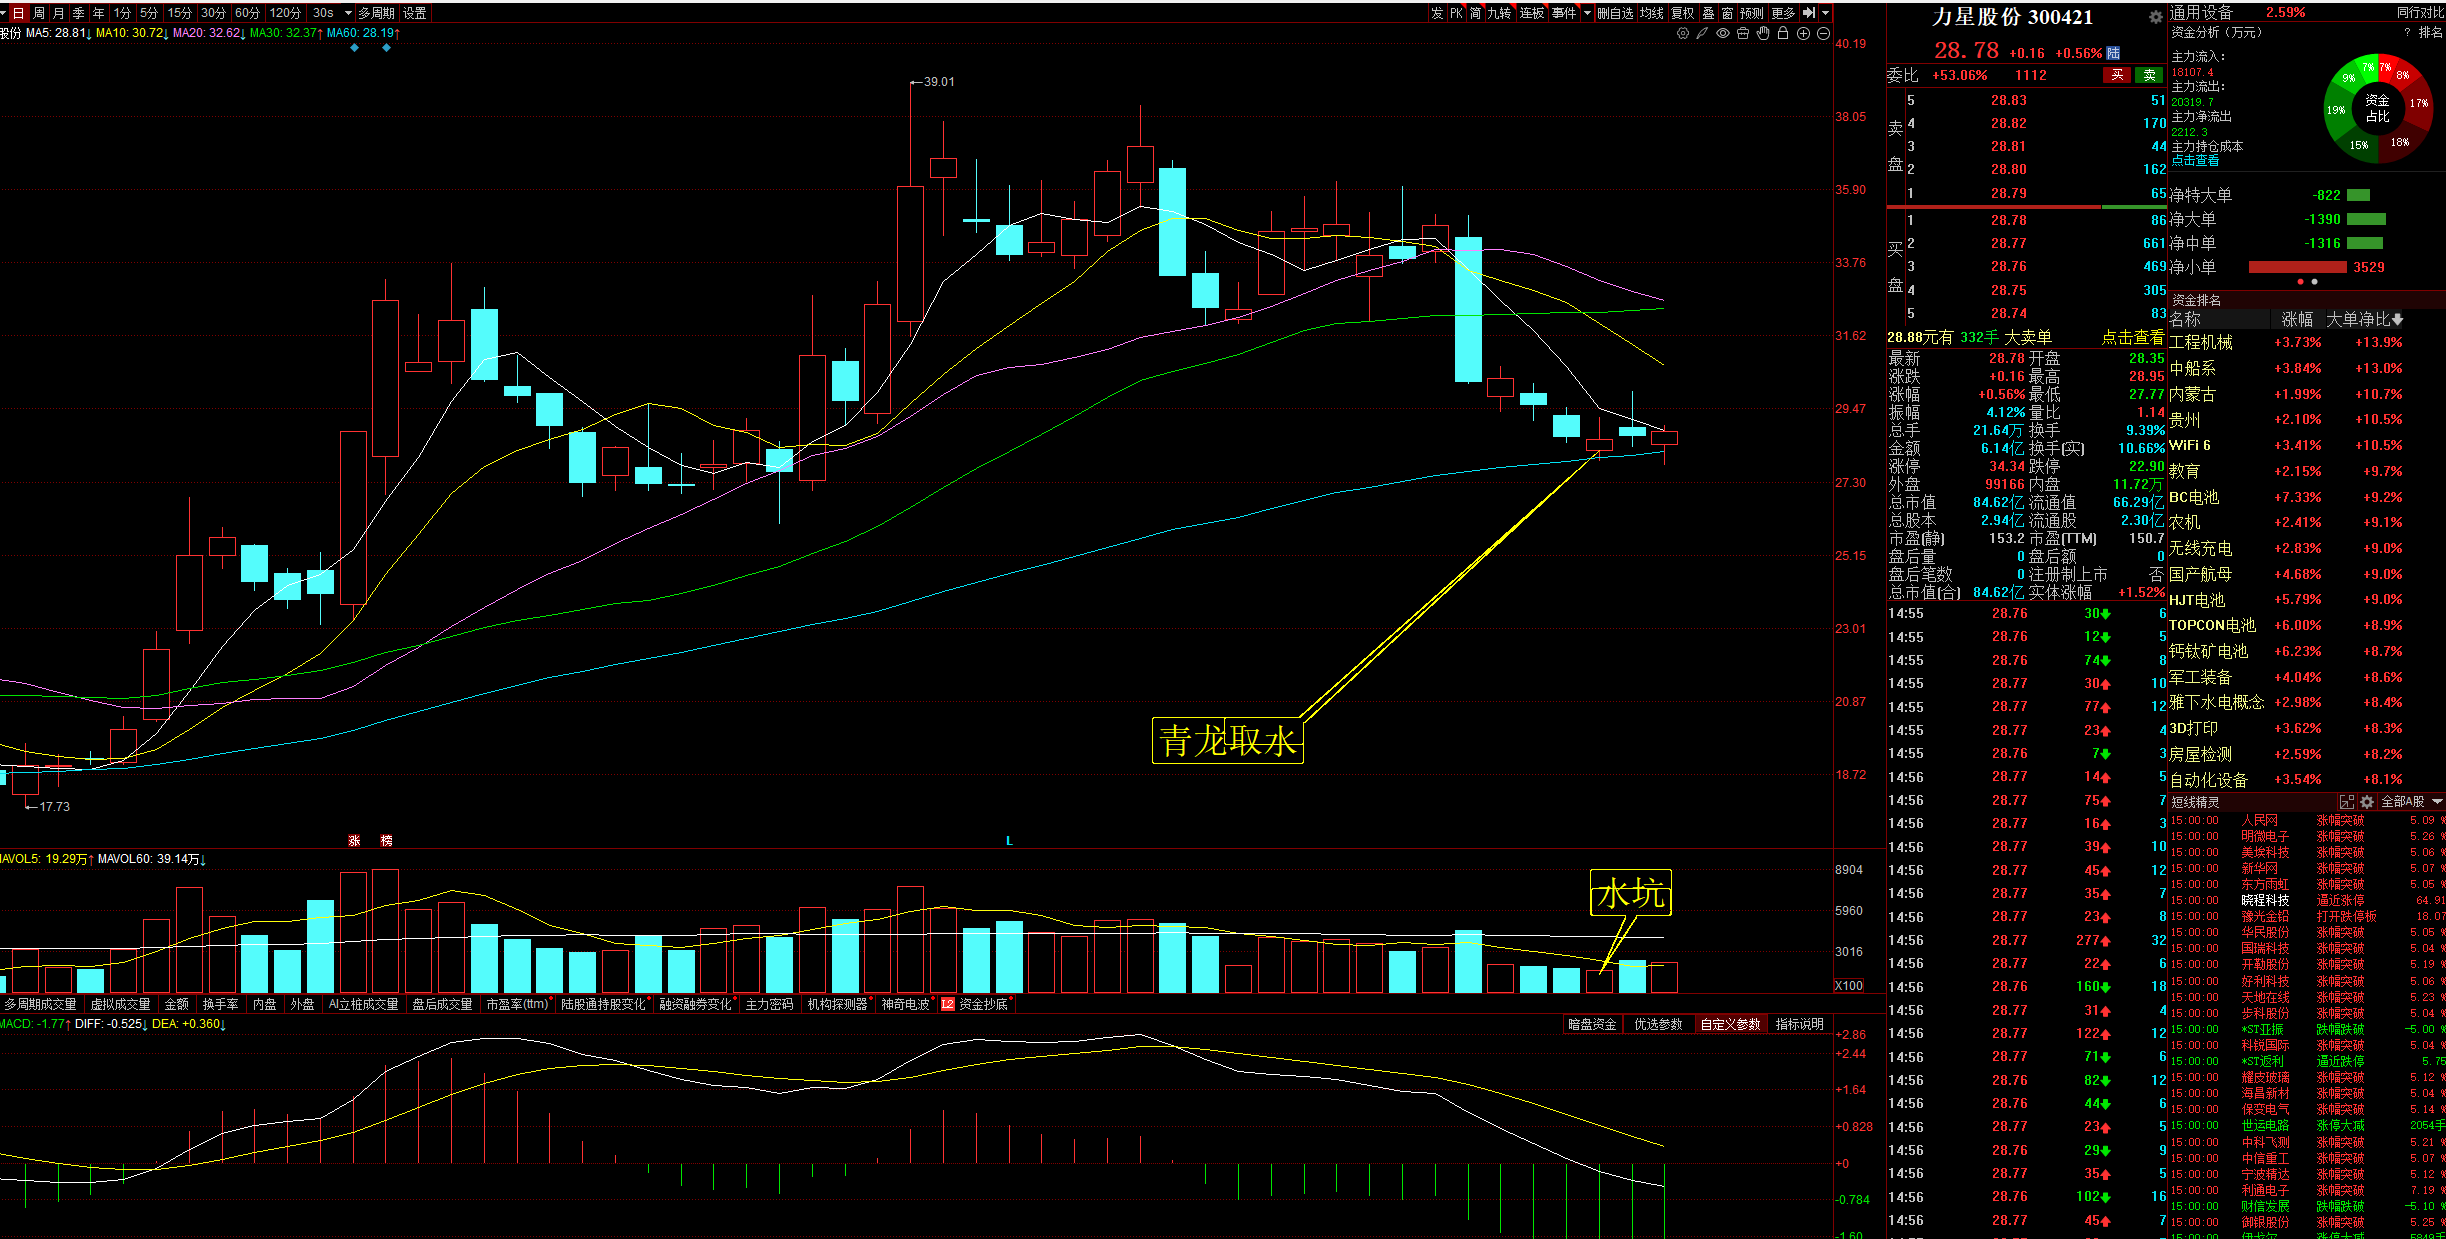Open stock panel gear settings near 300421
This screenshot has width=2446, height=1239.
point(2155,17)
